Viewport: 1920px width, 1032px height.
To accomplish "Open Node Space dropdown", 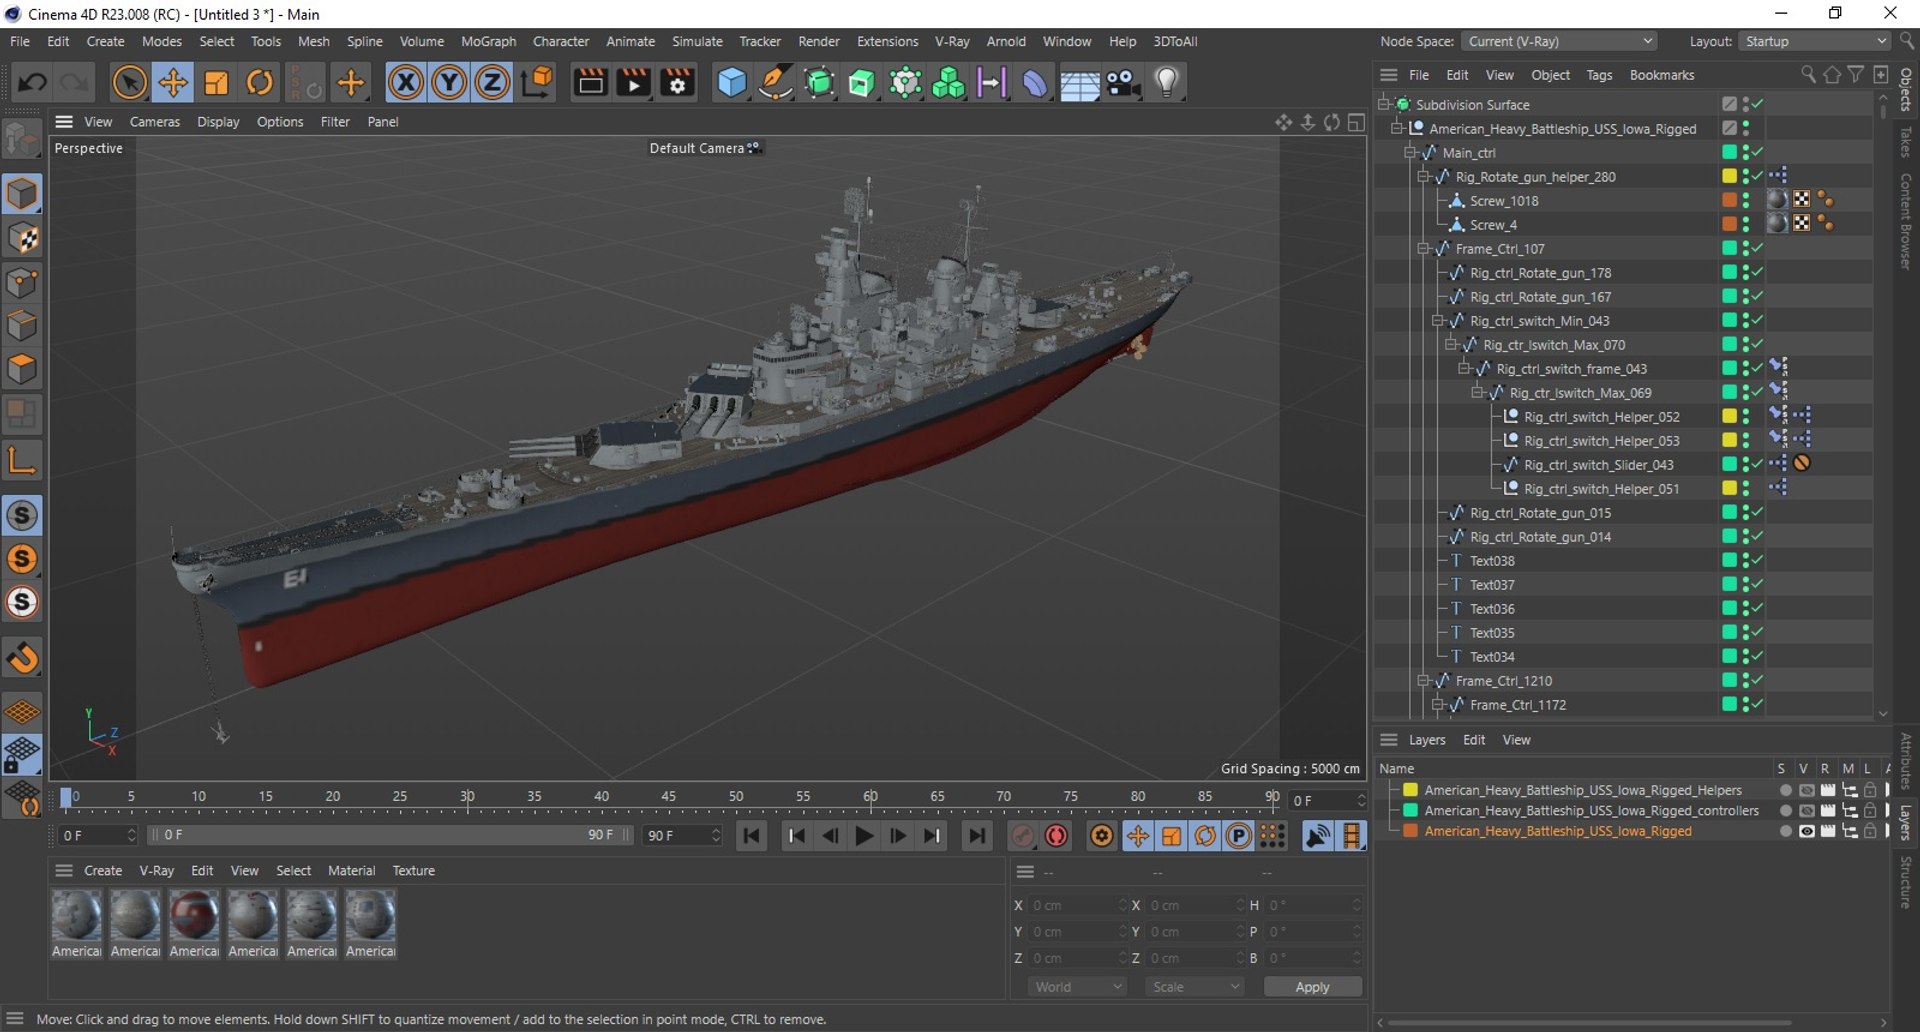I will tap(1558, 41).
